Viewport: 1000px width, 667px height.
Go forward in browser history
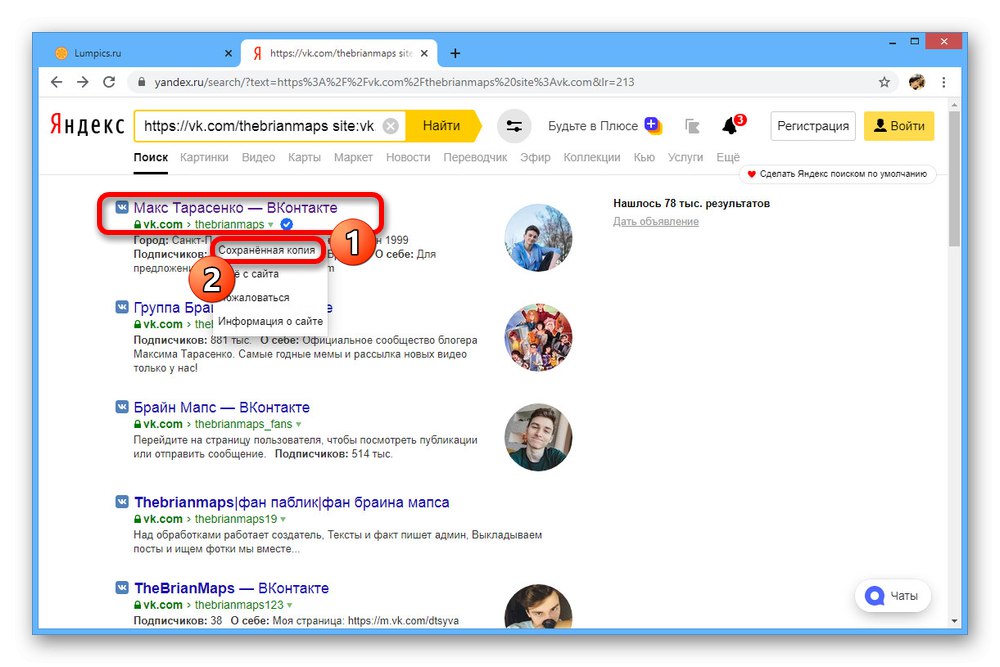point(83,82)
